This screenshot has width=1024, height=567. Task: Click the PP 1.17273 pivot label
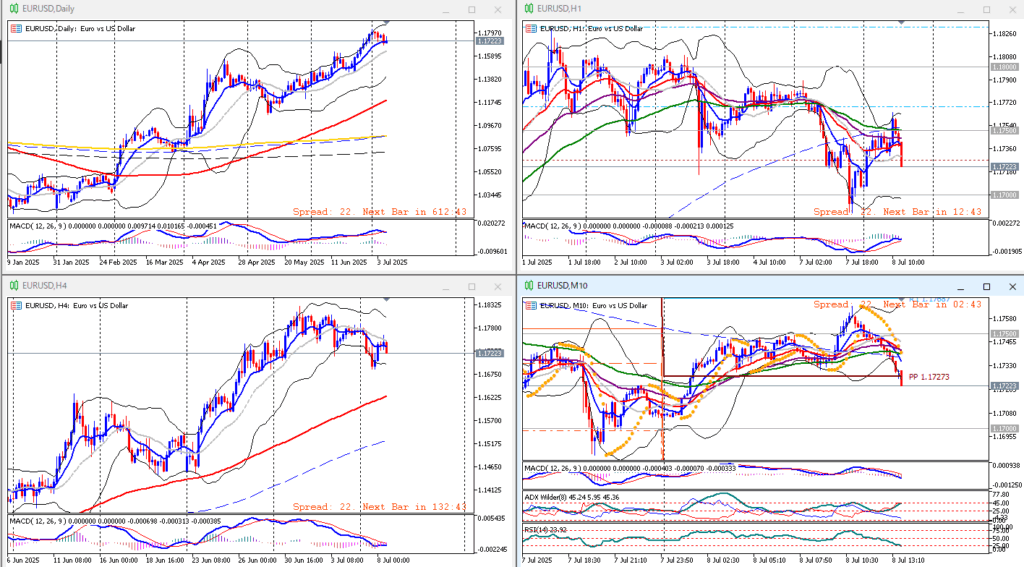tap(929, 377)
